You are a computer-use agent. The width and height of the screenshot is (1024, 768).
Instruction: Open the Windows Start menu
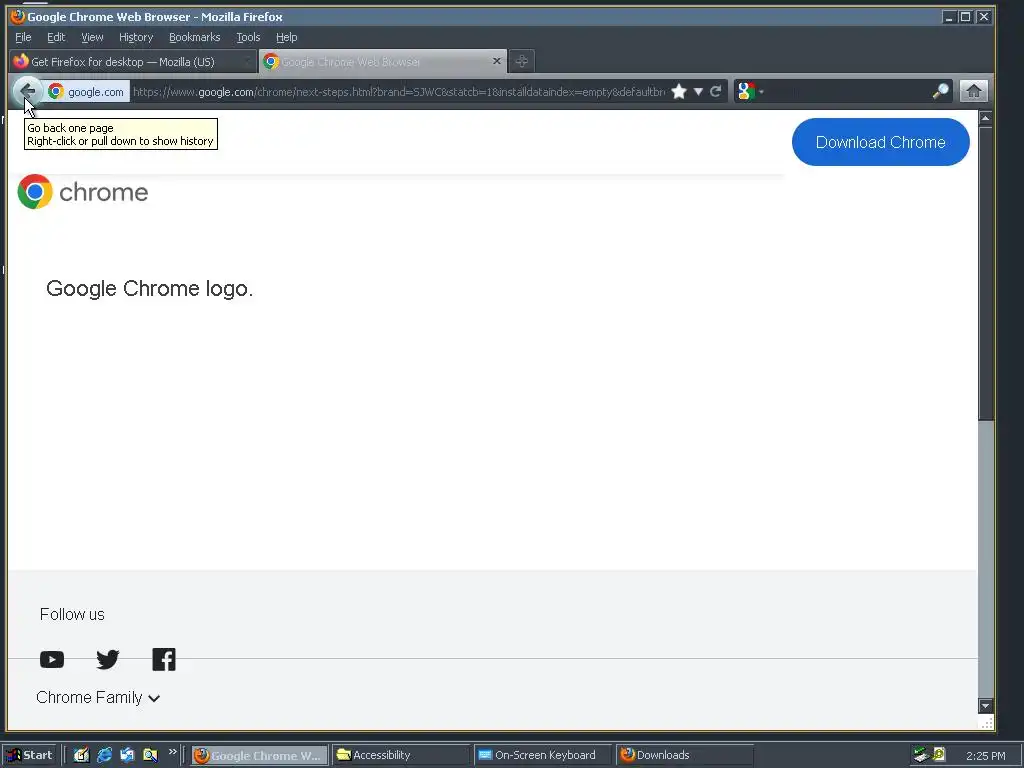pos(30,755)
